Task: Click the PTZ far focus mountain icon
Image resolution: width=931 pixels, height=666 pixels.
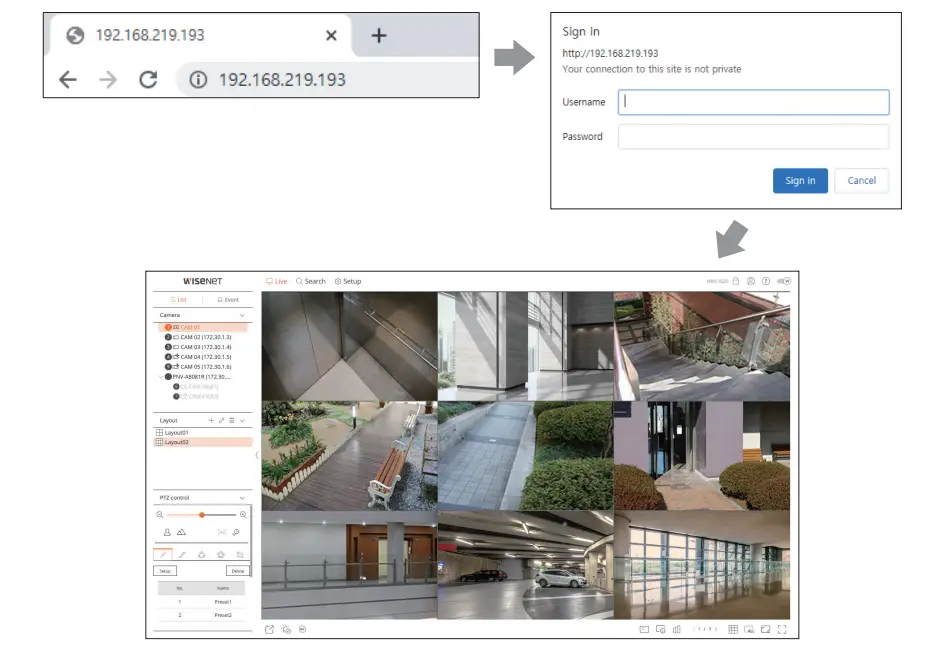Action: [x=181, y=532]
